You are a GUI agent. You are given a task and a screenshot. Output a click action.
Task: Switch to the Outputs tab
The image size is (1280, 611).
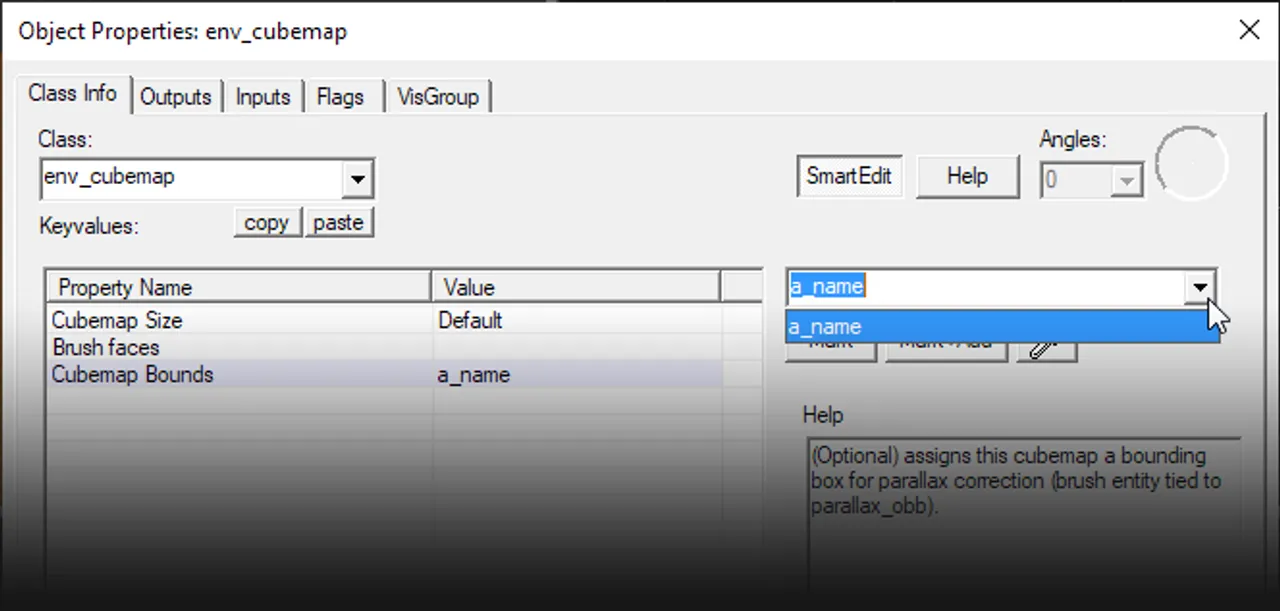point(176,97)
